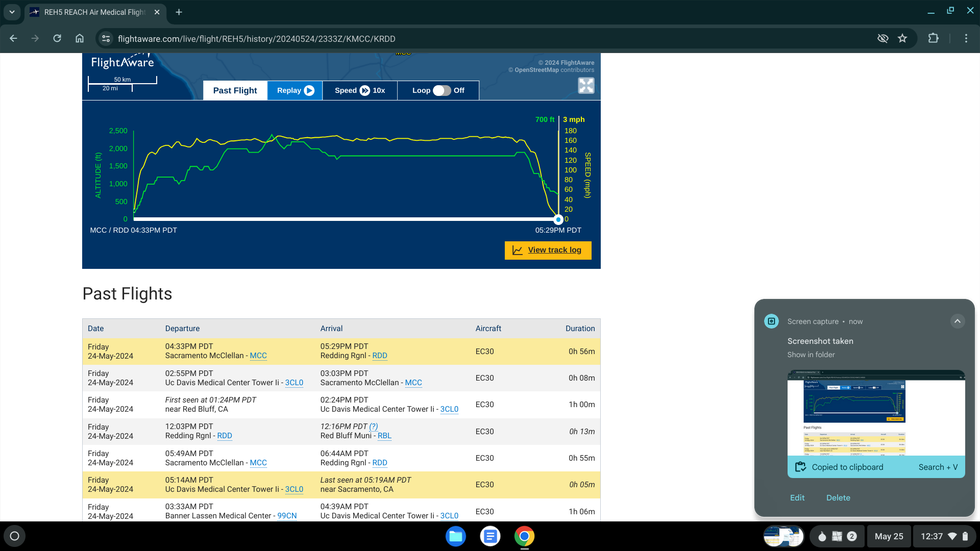Open the Files app on the shelf
Screen dimensions: 980x551
tap(456, 536)
